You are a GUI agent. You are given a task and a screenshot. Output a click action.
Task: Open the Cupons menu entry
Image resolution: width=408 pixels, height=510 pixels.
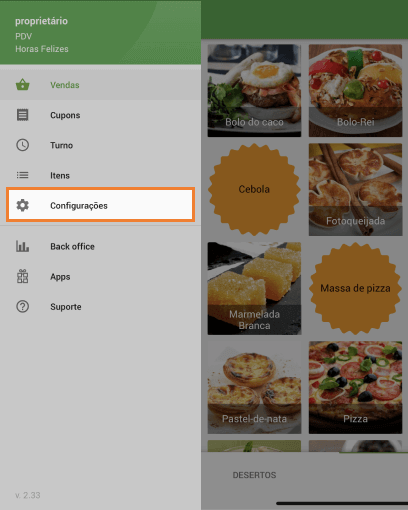(x=100, y=115)
